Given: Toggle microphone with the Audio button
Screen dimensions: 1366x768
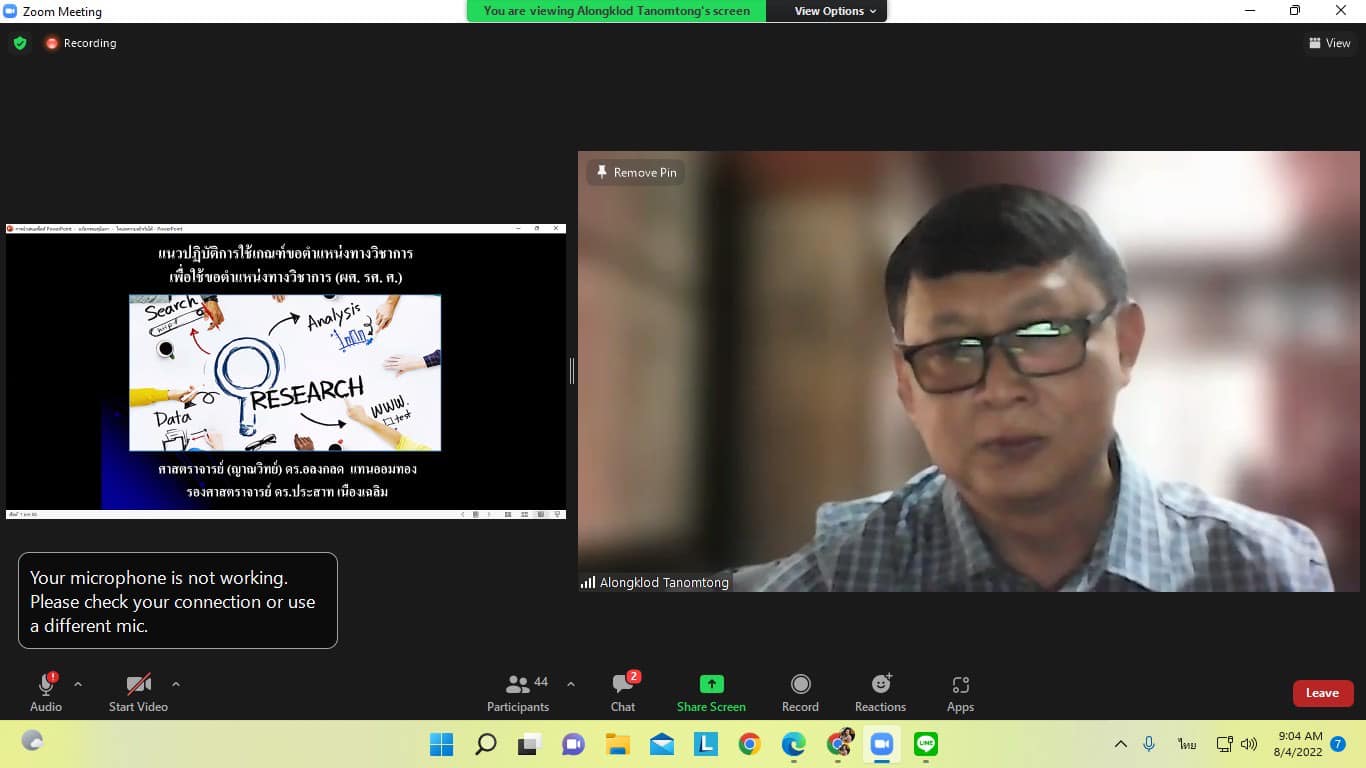Looking at the screenshot, I should (x=45, y=692).
